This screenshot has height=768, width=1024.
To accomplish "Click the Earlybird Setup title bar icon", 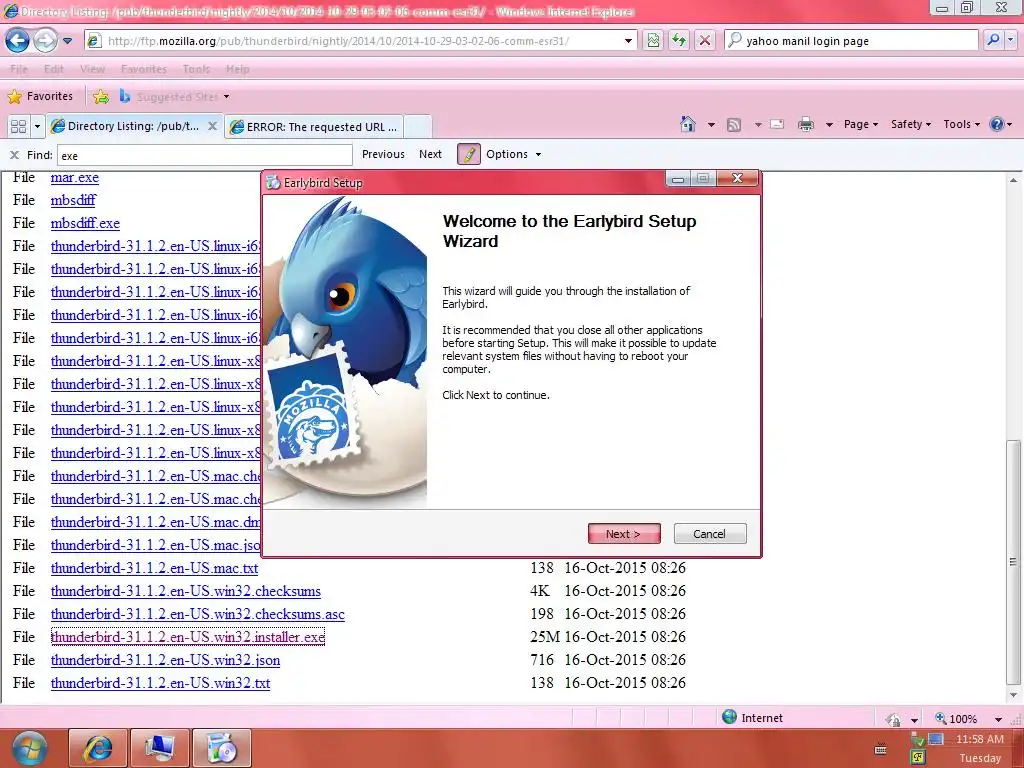I will [x=274, y=183].
